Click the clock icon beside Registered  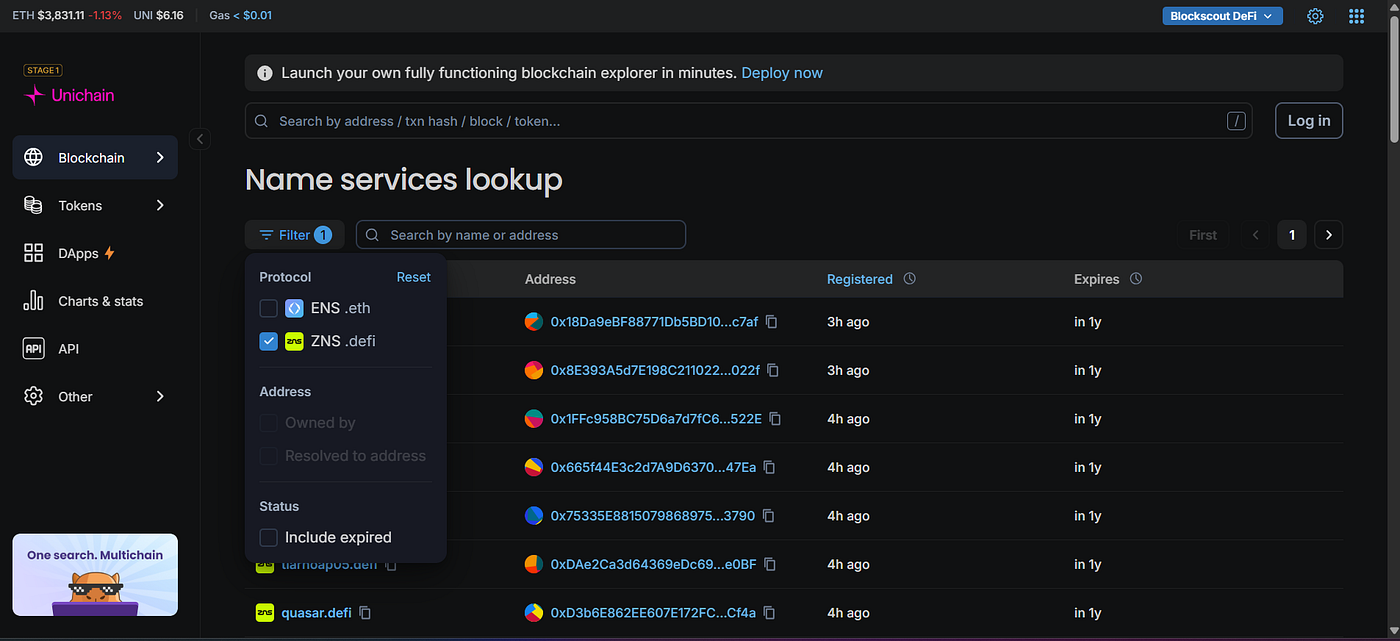(x=909, y=279)
